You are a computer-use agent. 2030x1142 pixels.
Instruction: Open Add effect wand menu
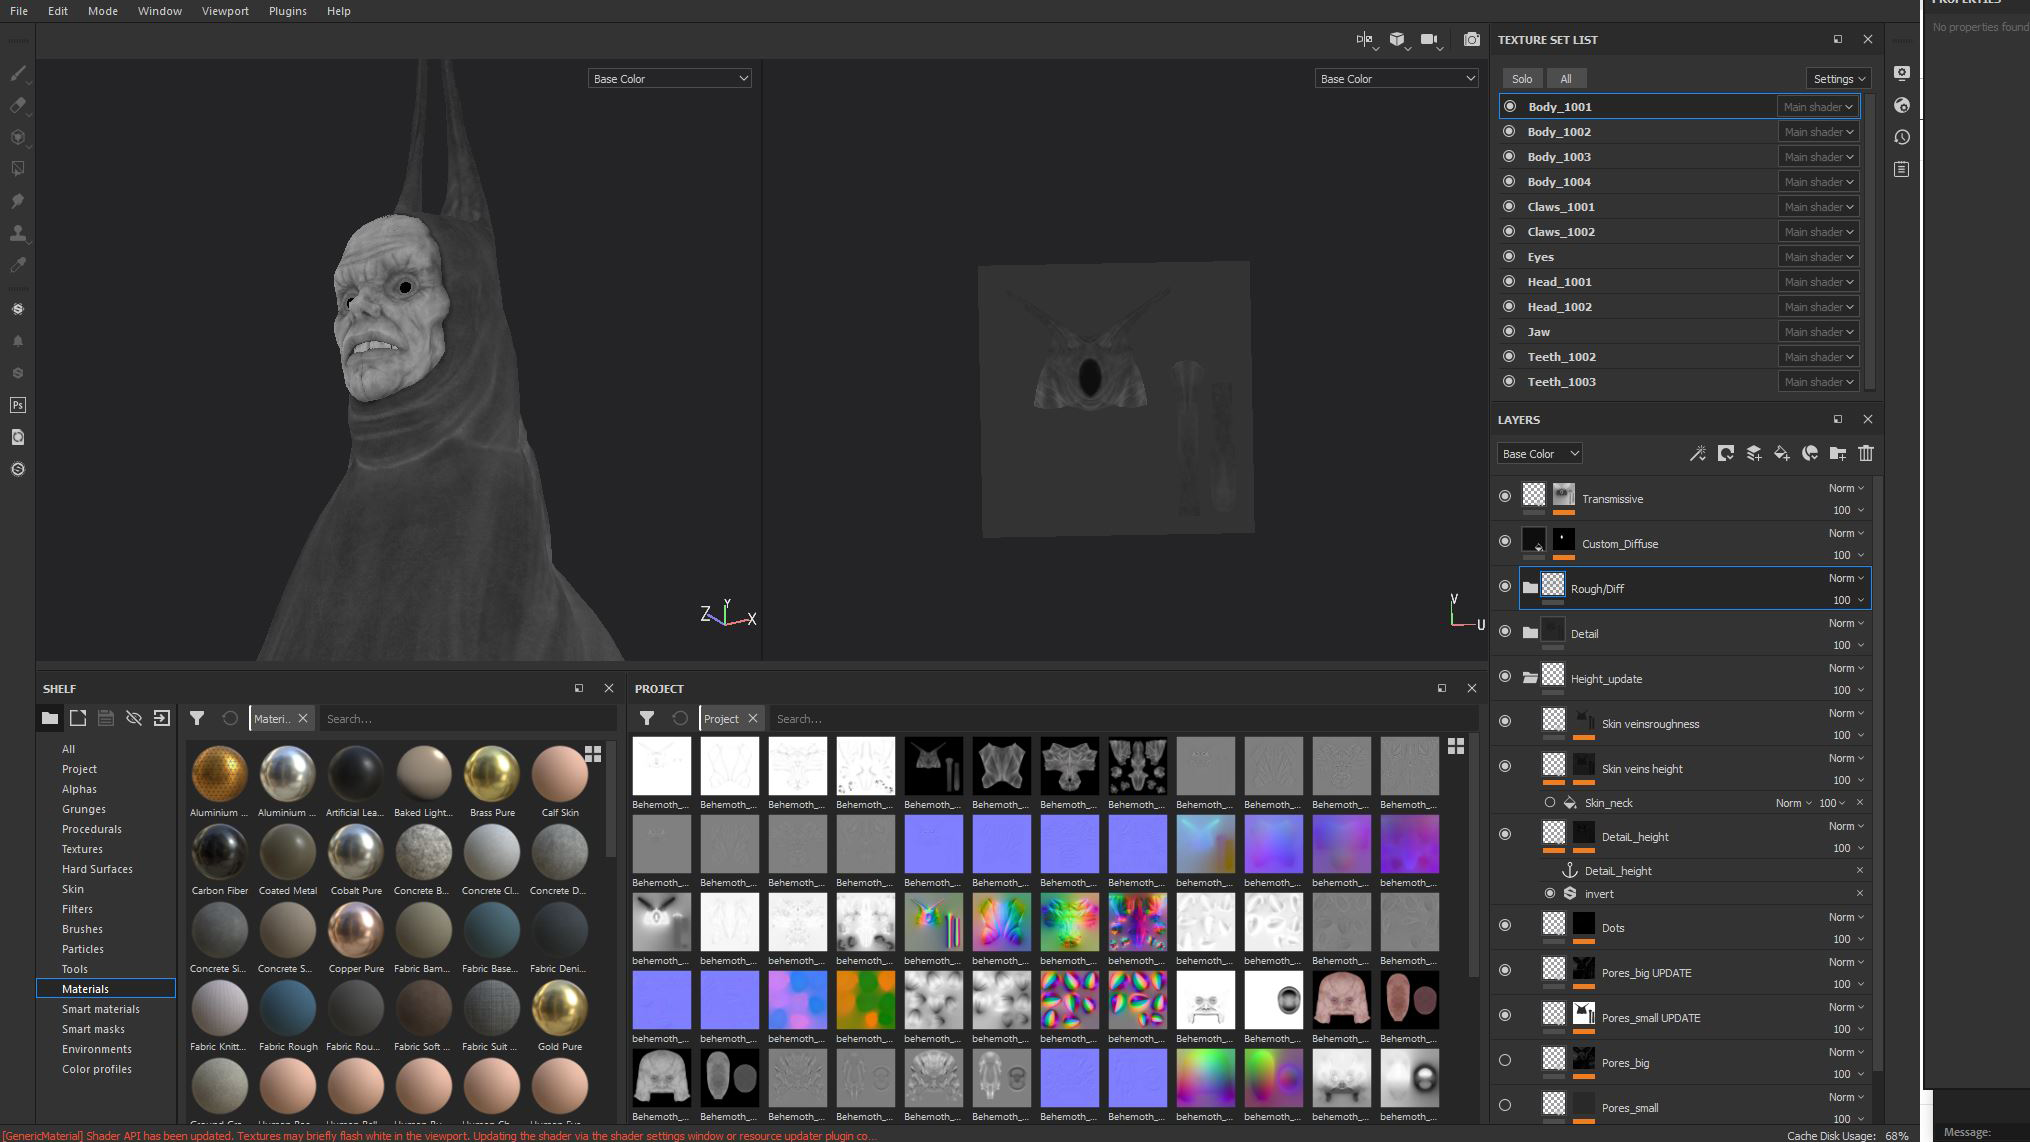coord(1697,454)
